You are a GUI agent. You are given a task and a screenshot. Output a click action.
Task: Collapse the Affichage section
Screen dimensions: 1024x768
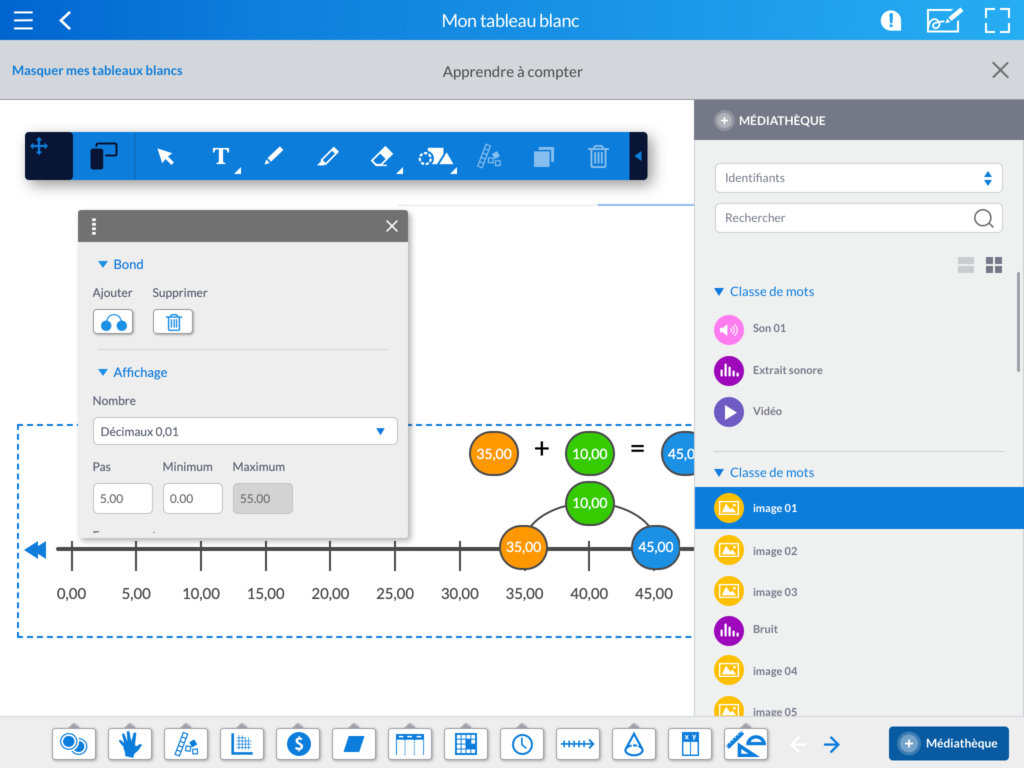[x=102, y=372]
